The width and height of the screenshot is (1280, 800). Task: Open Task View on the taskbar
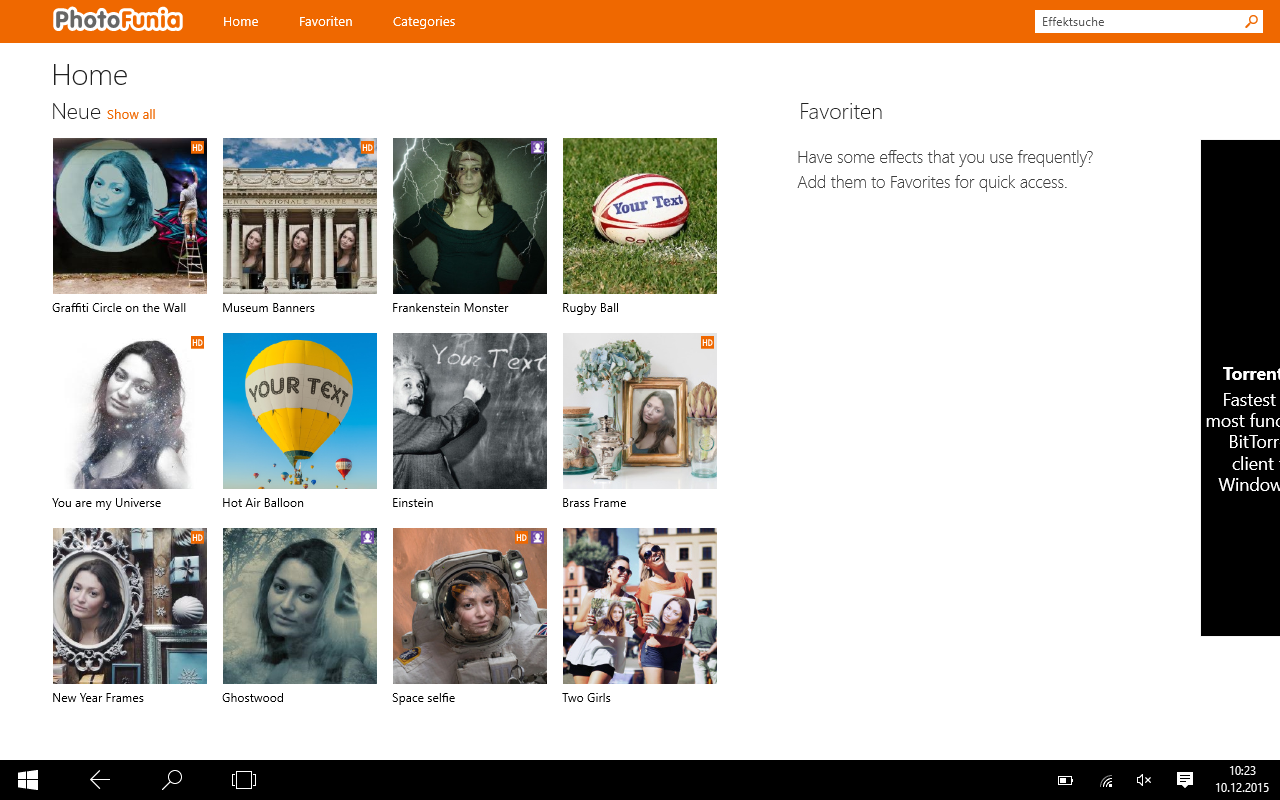click(x=244, y=780)
